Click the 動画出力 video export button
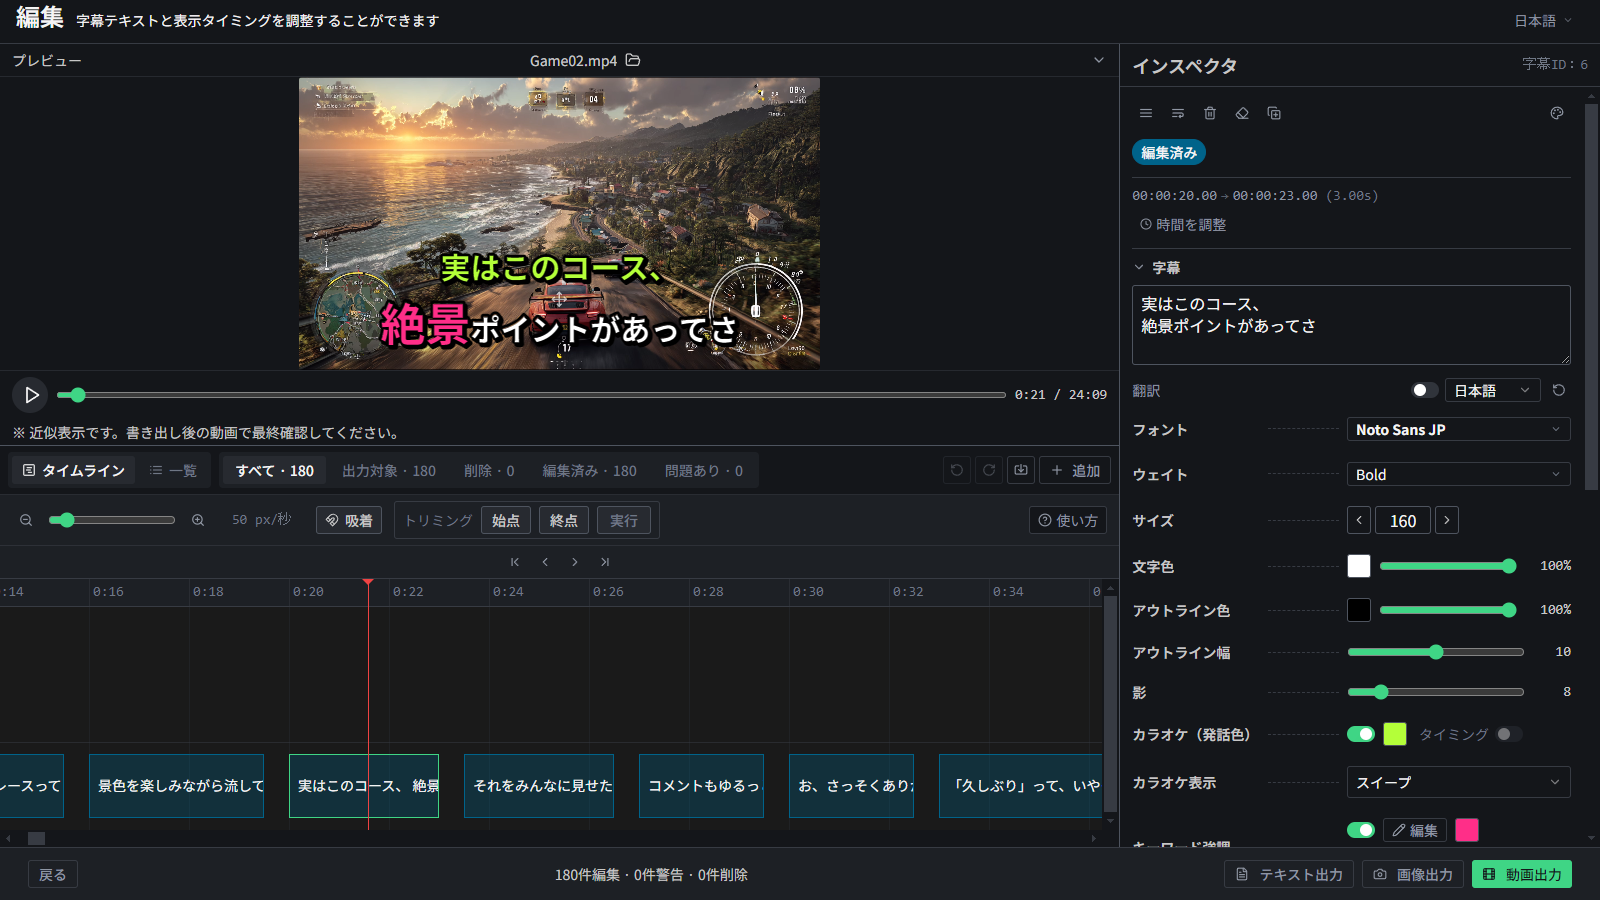Viewport: 1600px width, 900px height. [1522, 874]
